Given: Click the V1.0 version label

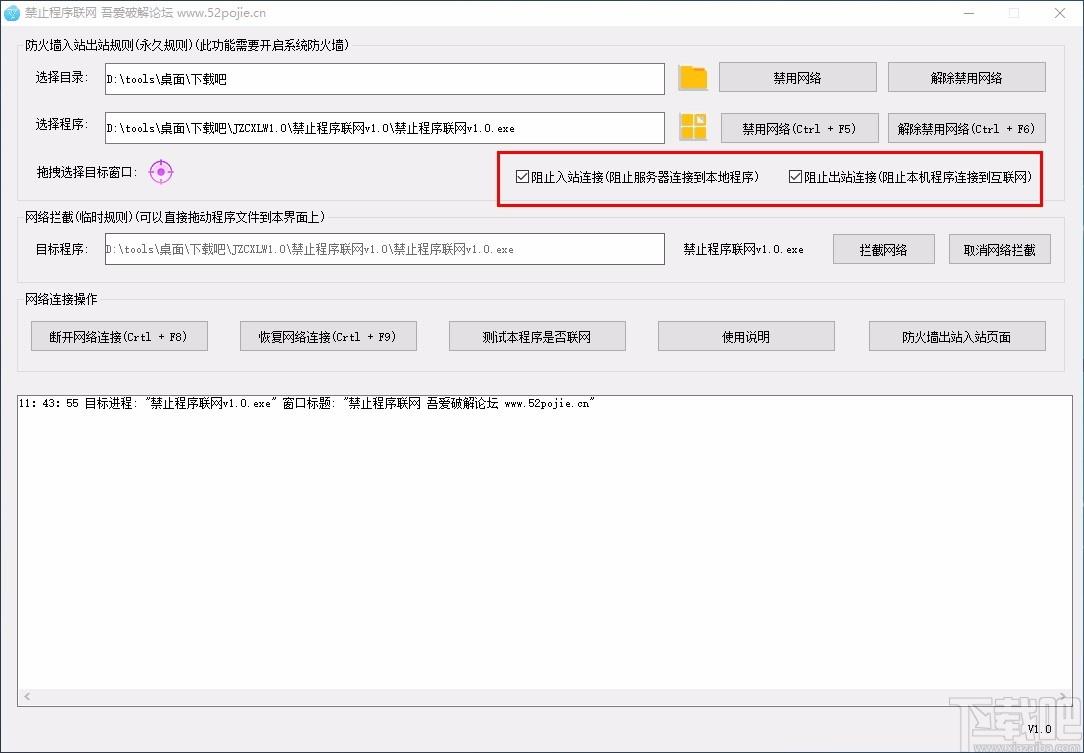Looking at the screenshot, I should [1039, 729].
